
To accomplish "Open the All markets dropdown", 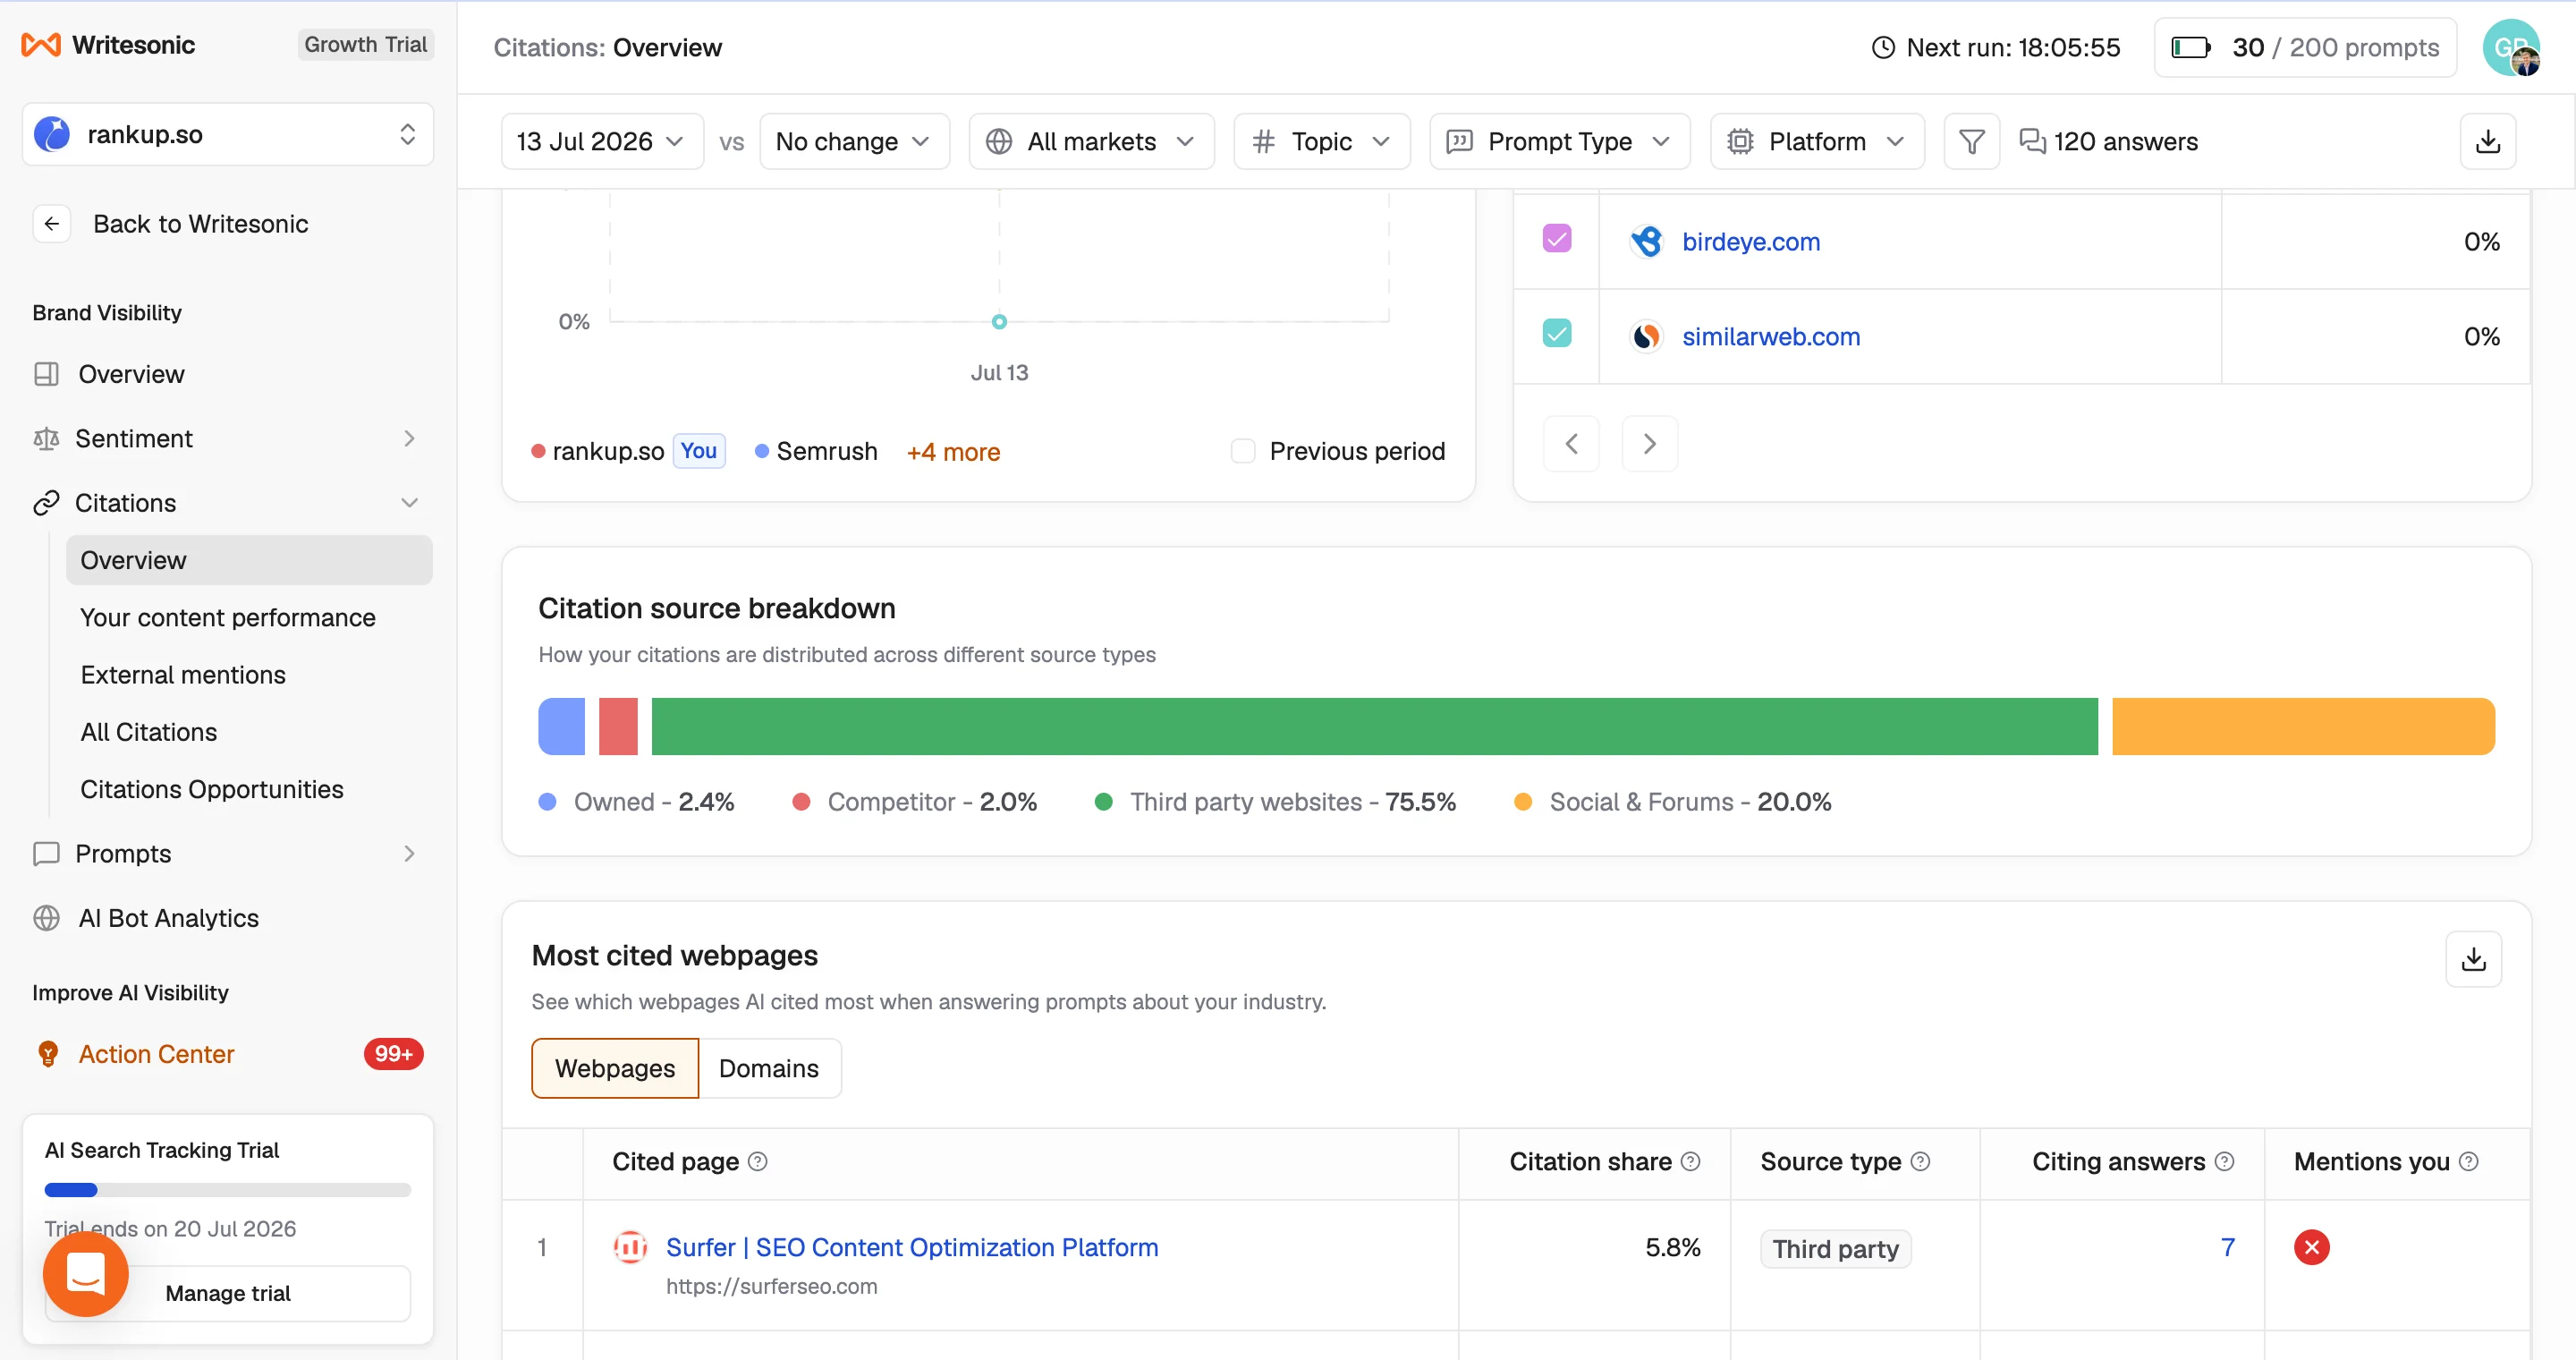I will coord(1091,142).
